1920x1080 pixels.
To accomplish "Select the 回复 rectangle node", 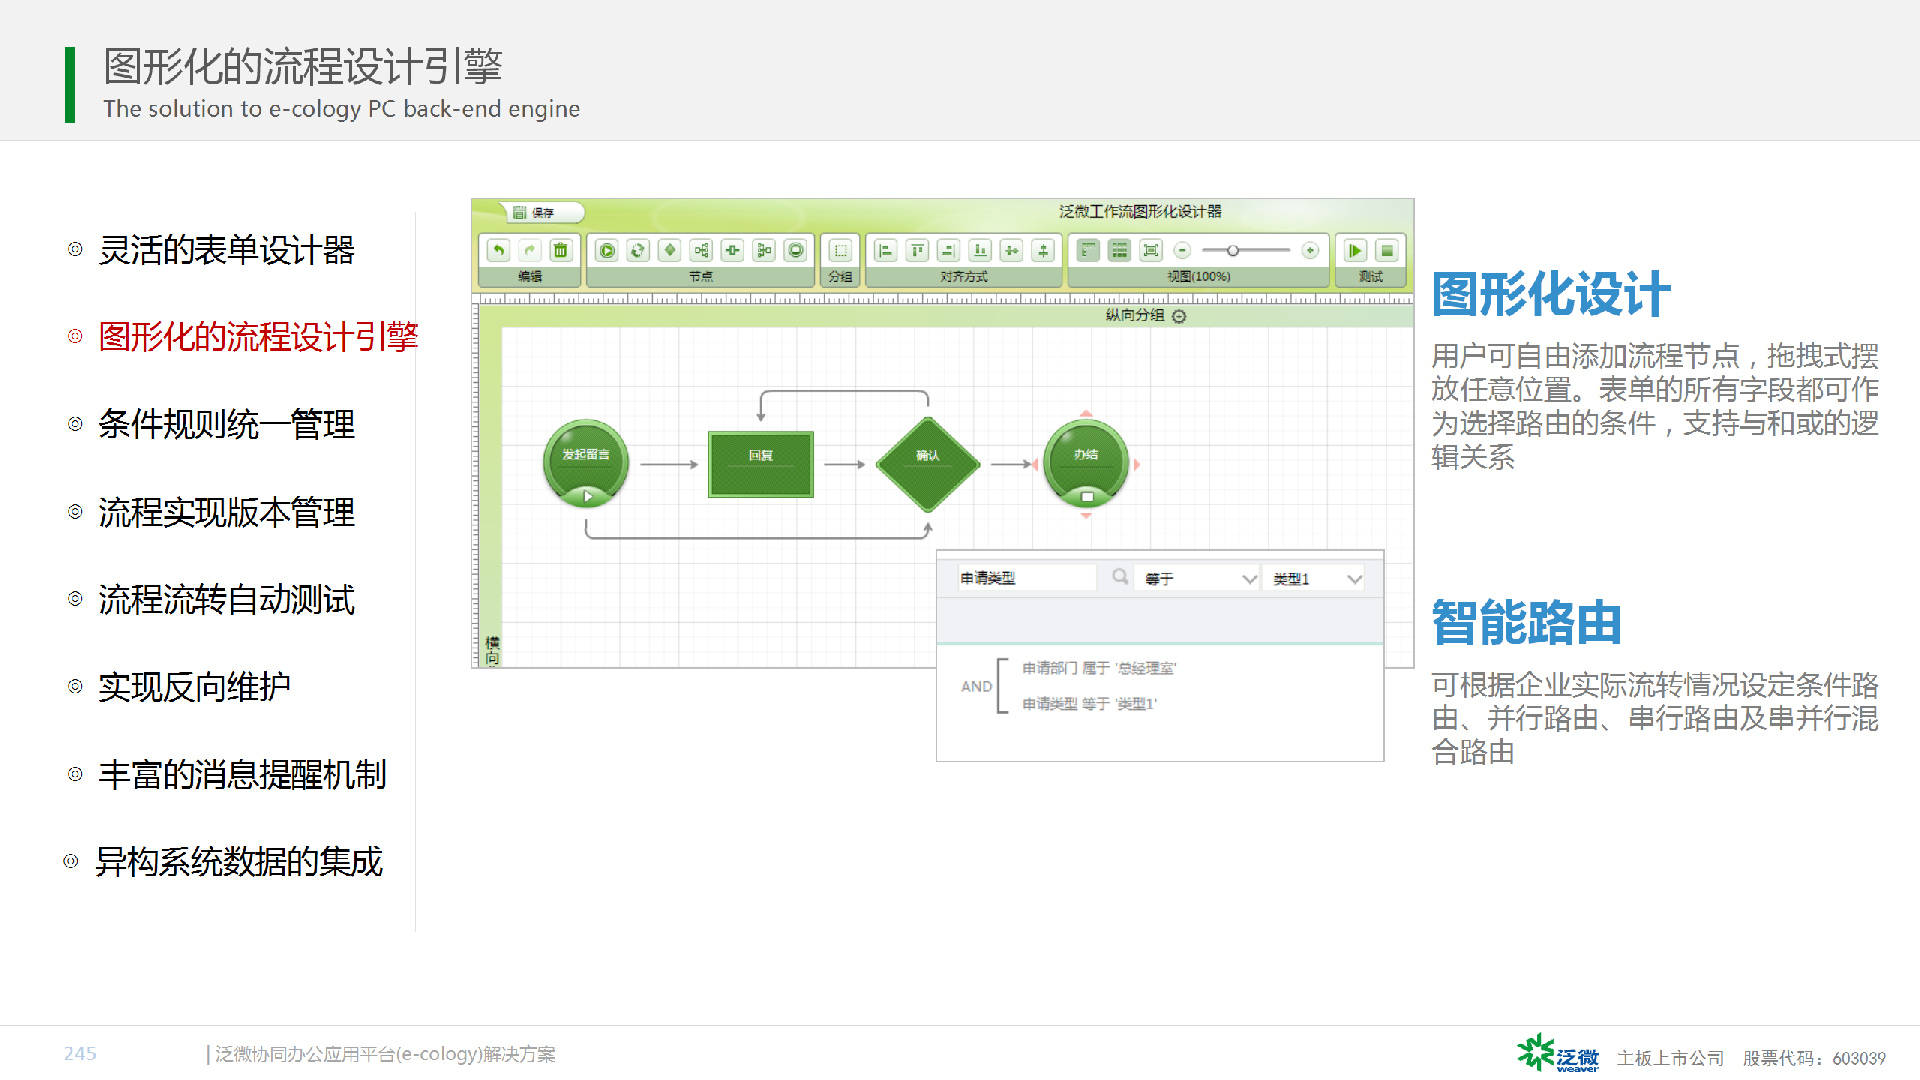I will pos(761,464).
